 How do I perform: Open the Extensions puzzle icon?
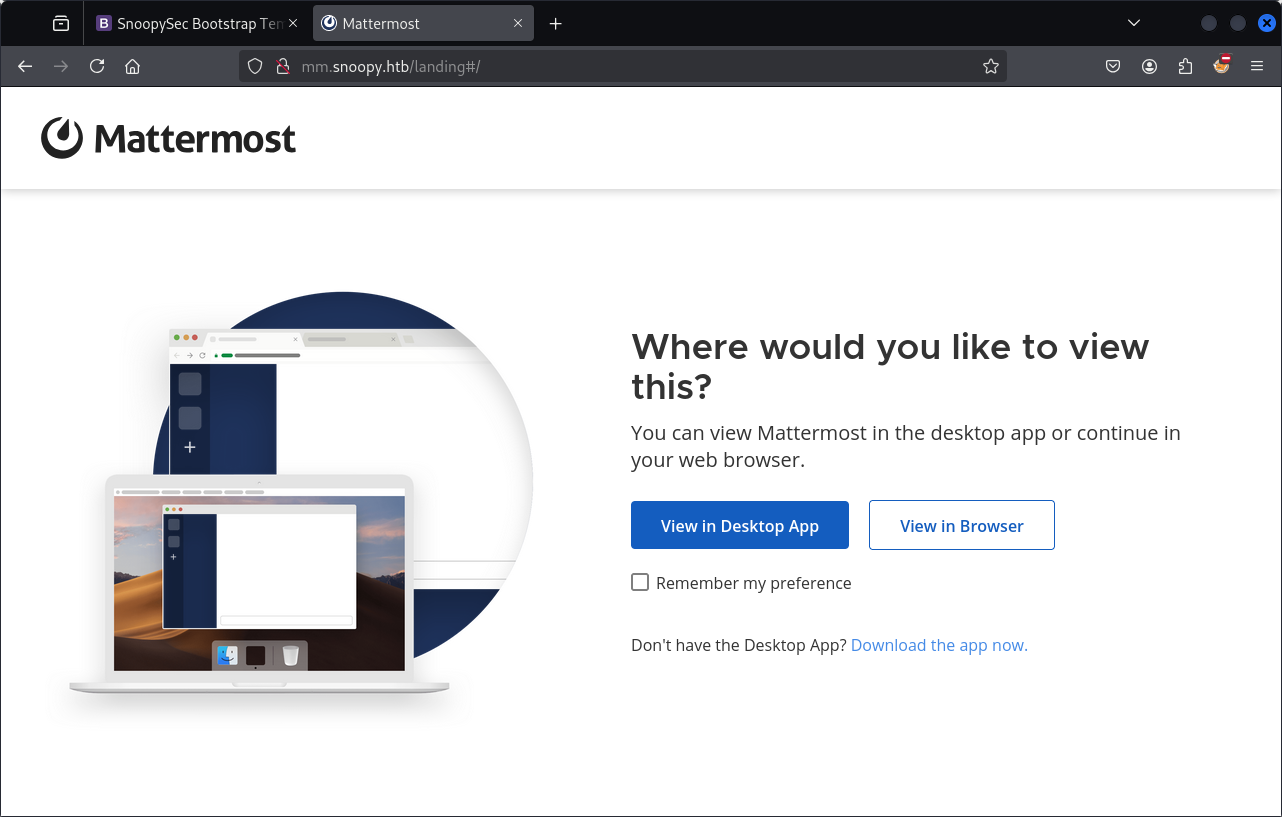(x=1185, y=66)
